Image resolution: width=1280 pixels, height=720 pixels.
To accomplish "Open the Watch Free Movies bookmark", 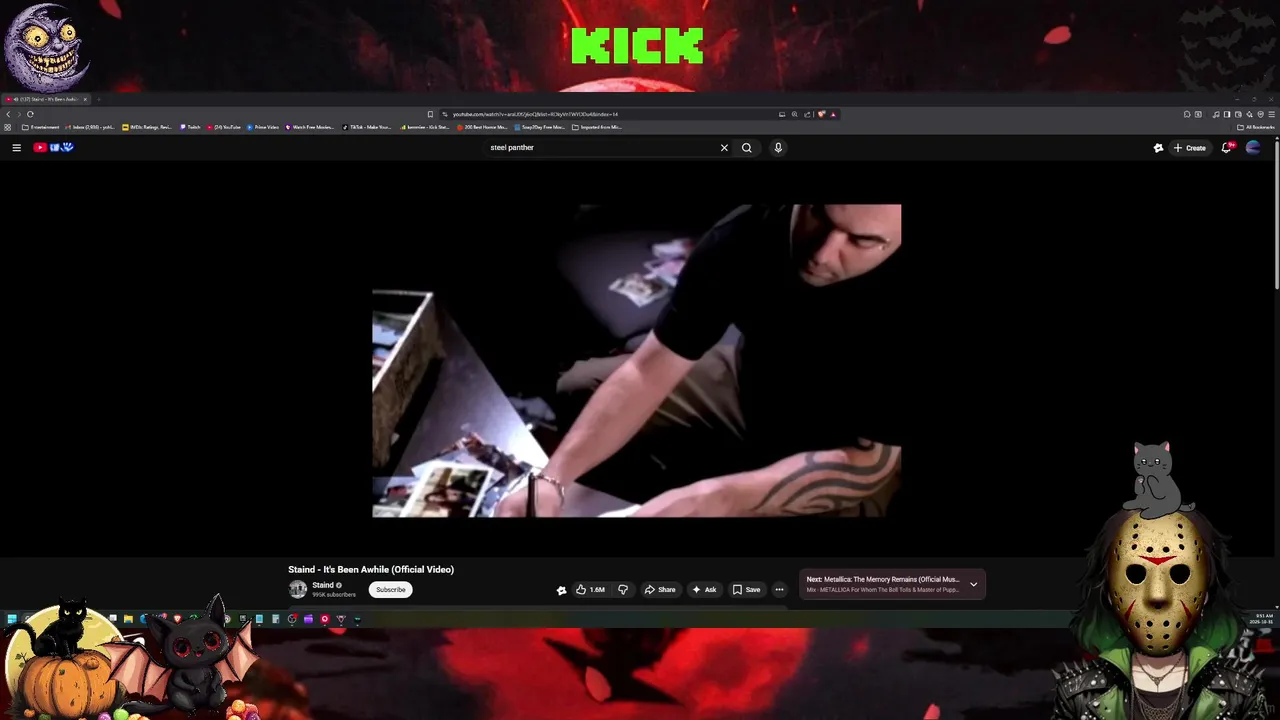I will tap(310, 127).
